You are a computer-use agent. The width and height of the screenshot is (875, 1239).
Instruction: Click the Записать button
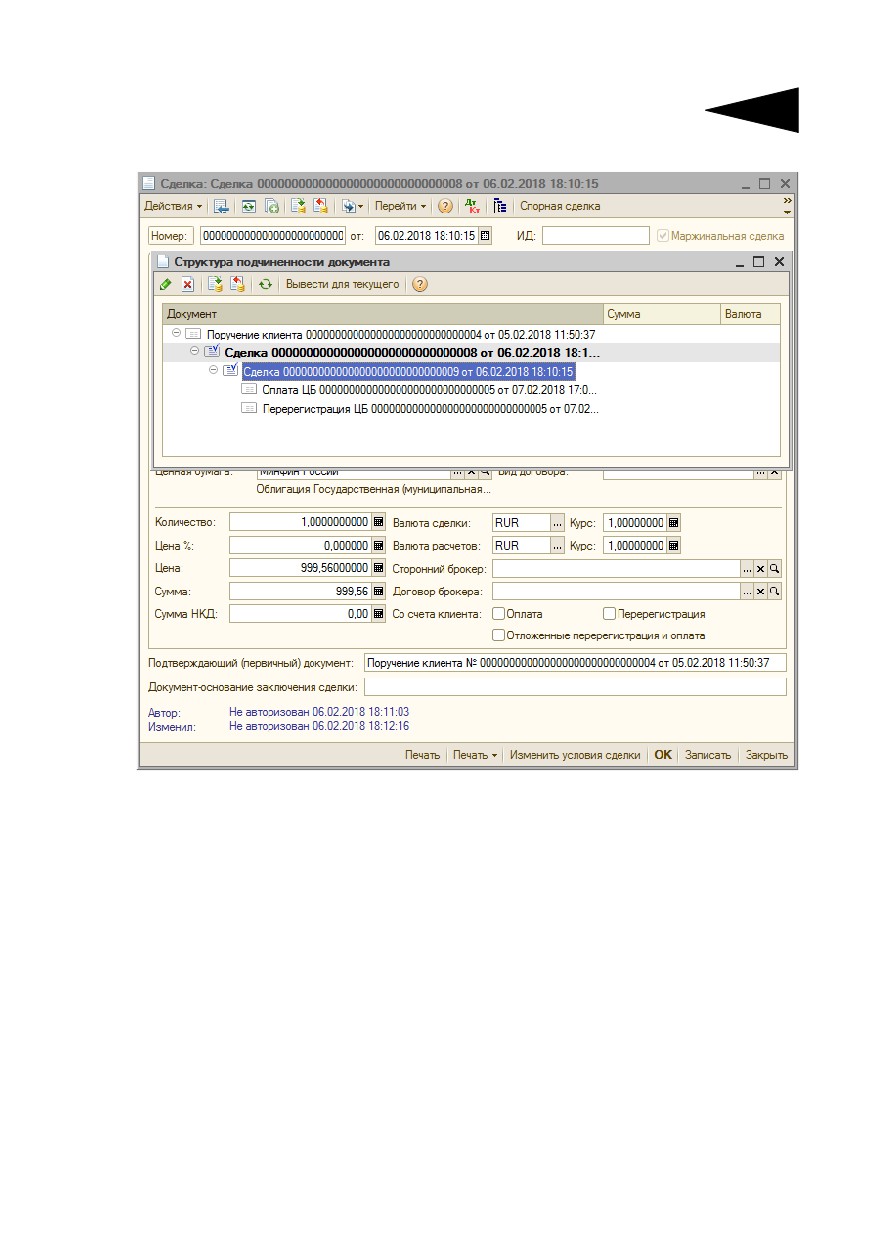click(x=708, y=755)
